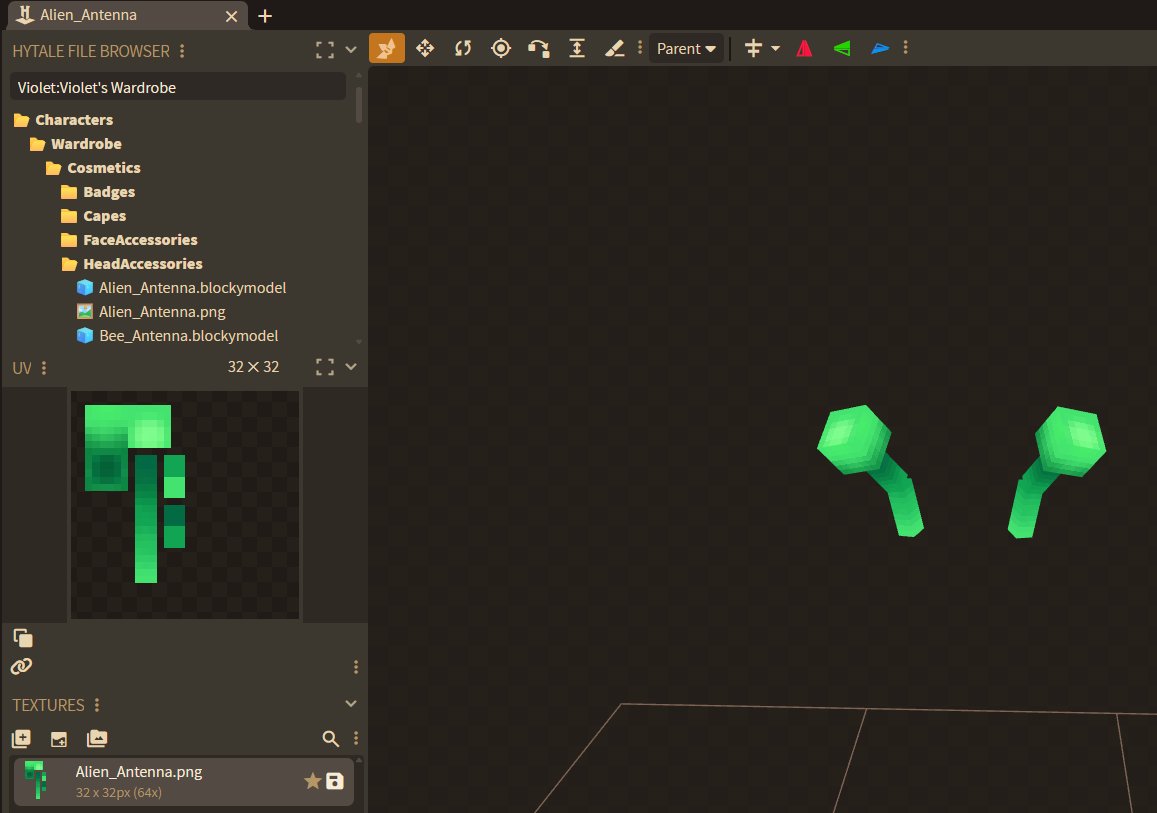The image size is (1157, 813).
Task: Open the Parent transform space dropdown
Action: pyautogui.click(x=686, y=49)
